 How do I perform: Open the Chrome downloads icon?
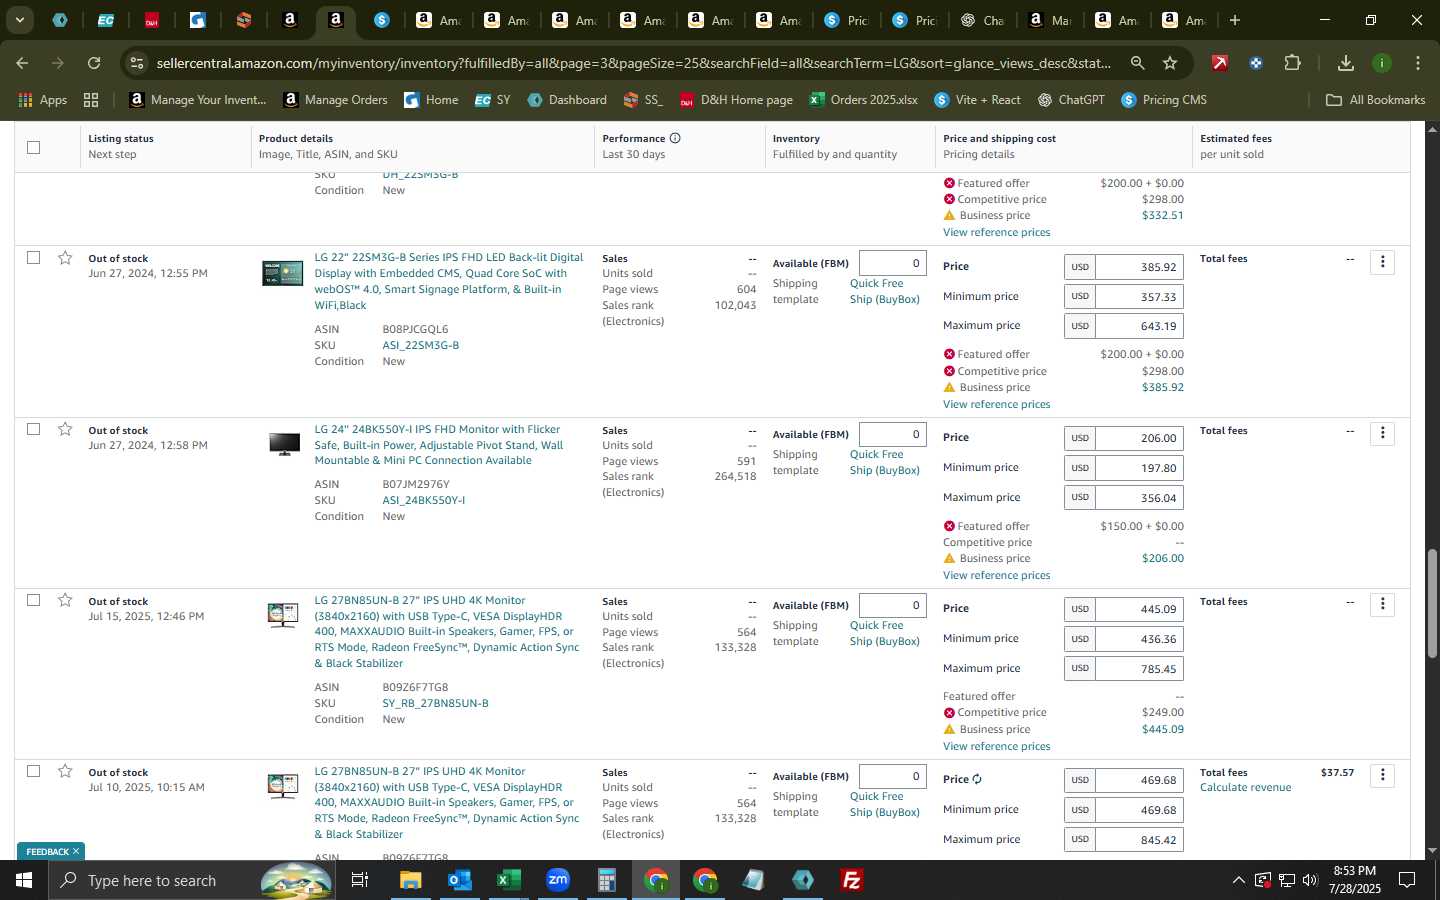(1346, 63)
